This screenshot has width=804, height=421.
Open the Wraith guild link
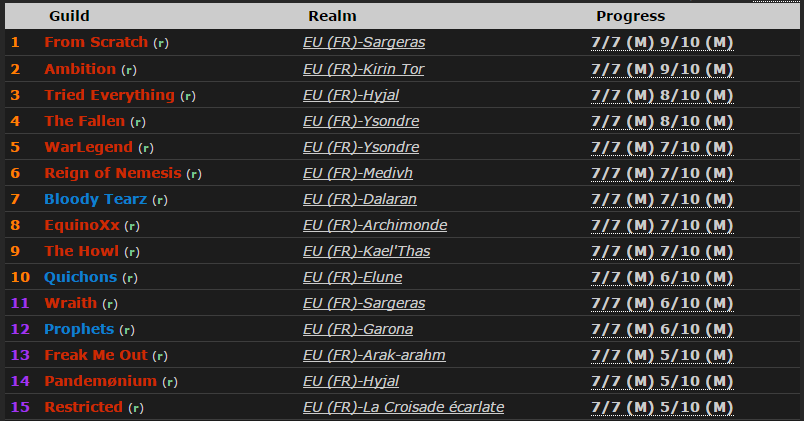tap(69, 303)
